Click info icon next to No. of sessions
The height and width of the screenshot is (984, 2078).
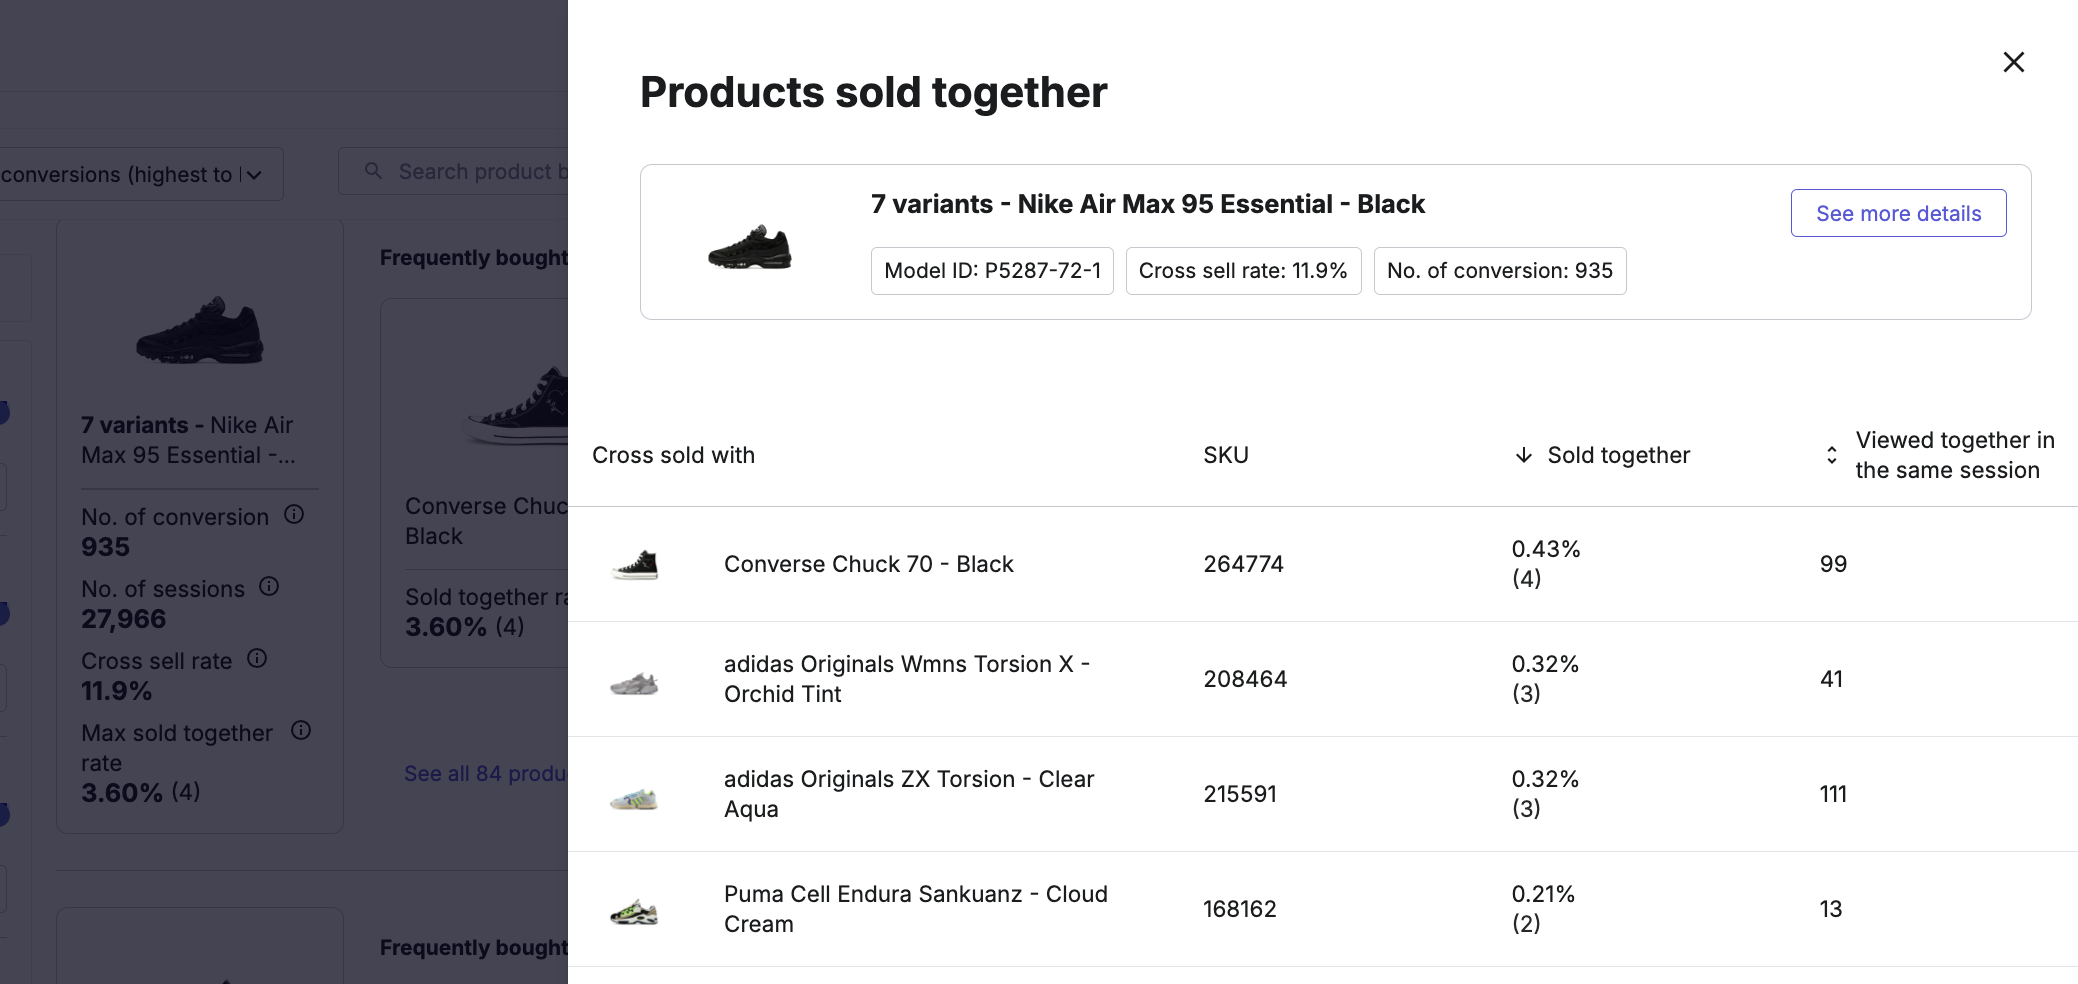click(x=269, y=586)
